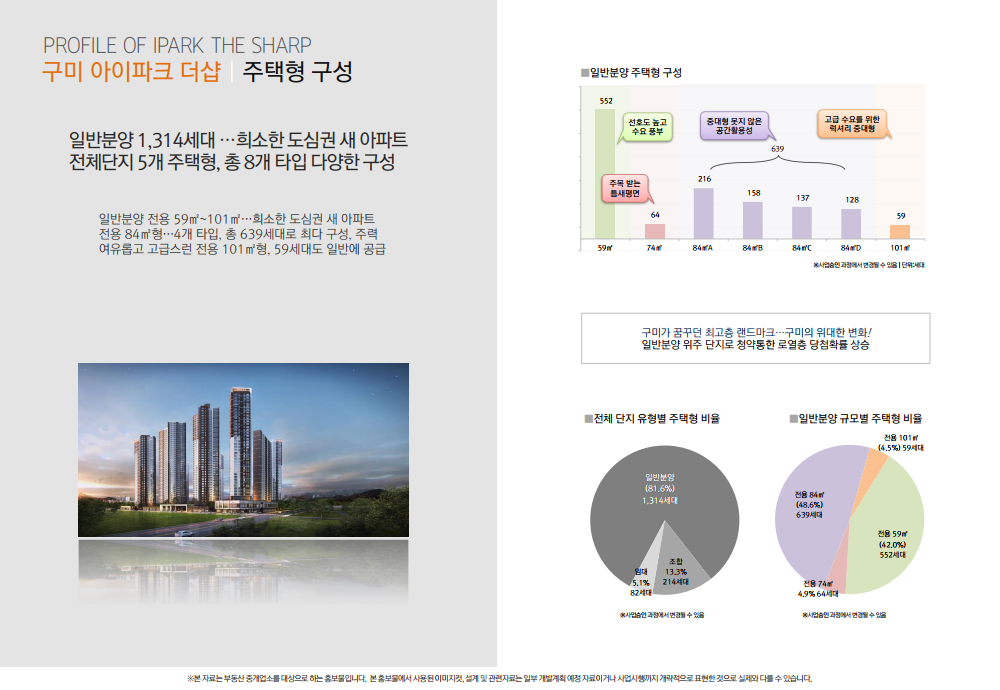The height and width of the screenshot is (690, 1000).
Task: Click the red callout "주목 받는 틈새평면"
Action: point(625,188)
